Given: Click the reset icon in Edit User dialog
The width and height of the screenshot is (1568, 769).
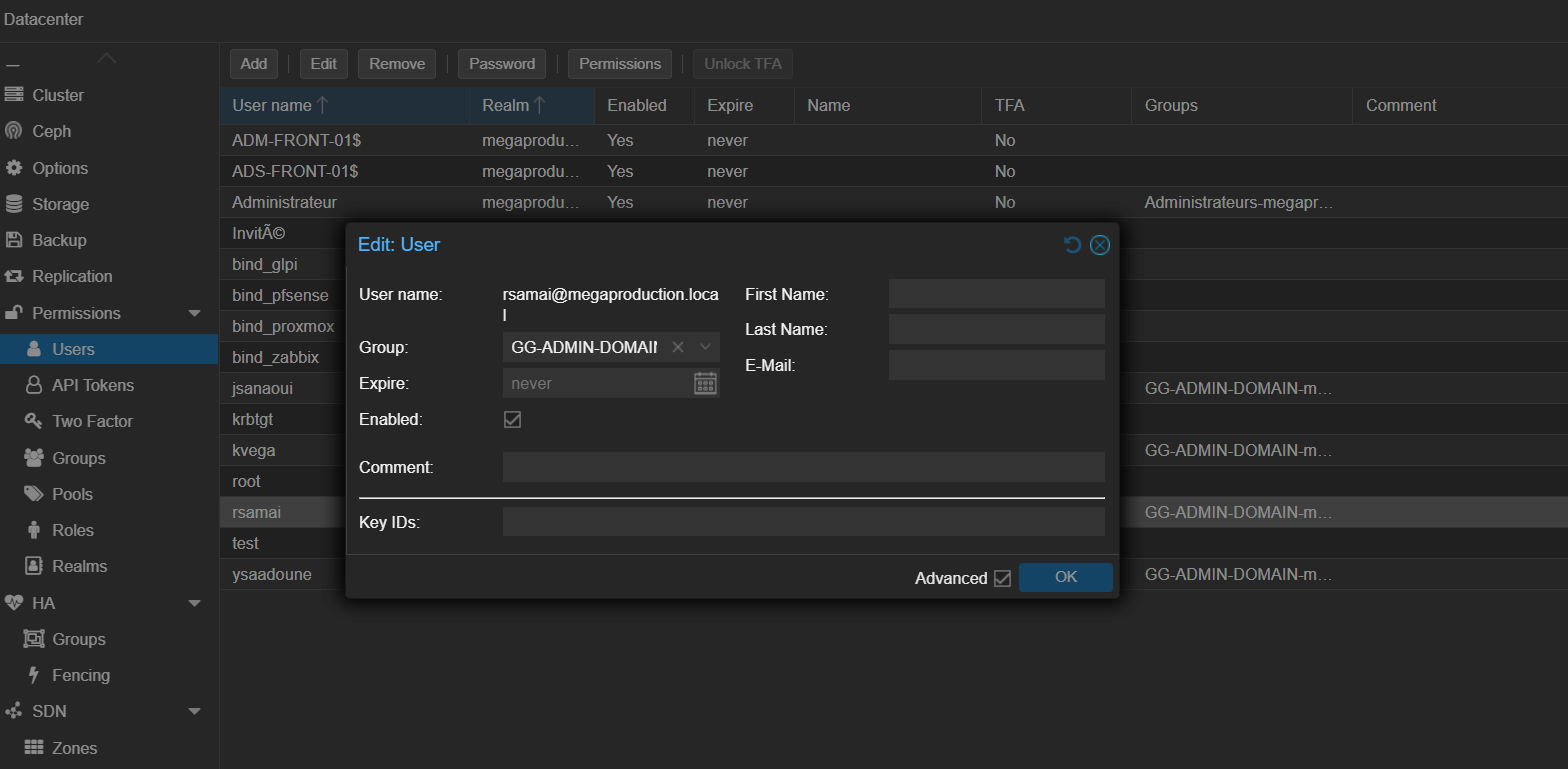Looking at the screenshot, I should (1072, 245).
